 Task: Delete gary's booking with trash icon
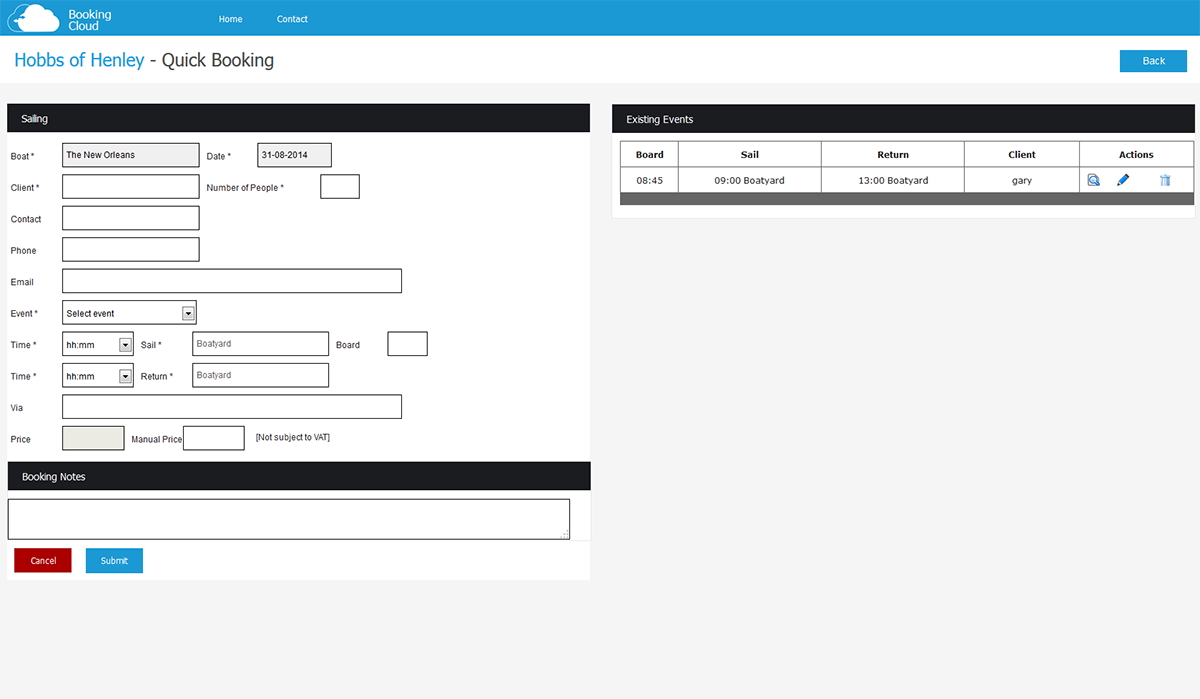1164,180
